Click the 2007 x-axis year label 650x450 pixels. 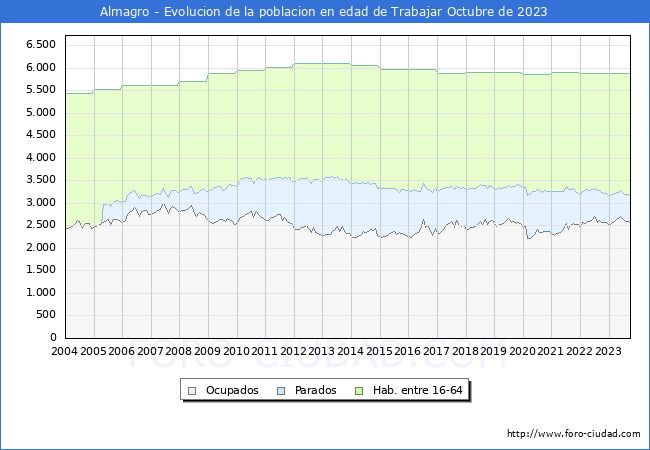150,351
